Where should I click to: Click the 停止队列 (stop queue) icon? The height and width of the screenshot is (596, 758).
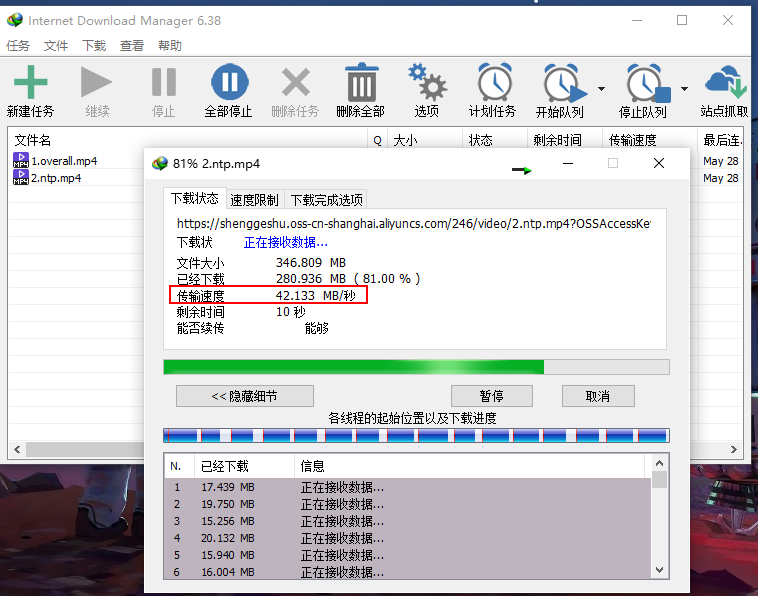pos(648,83)
